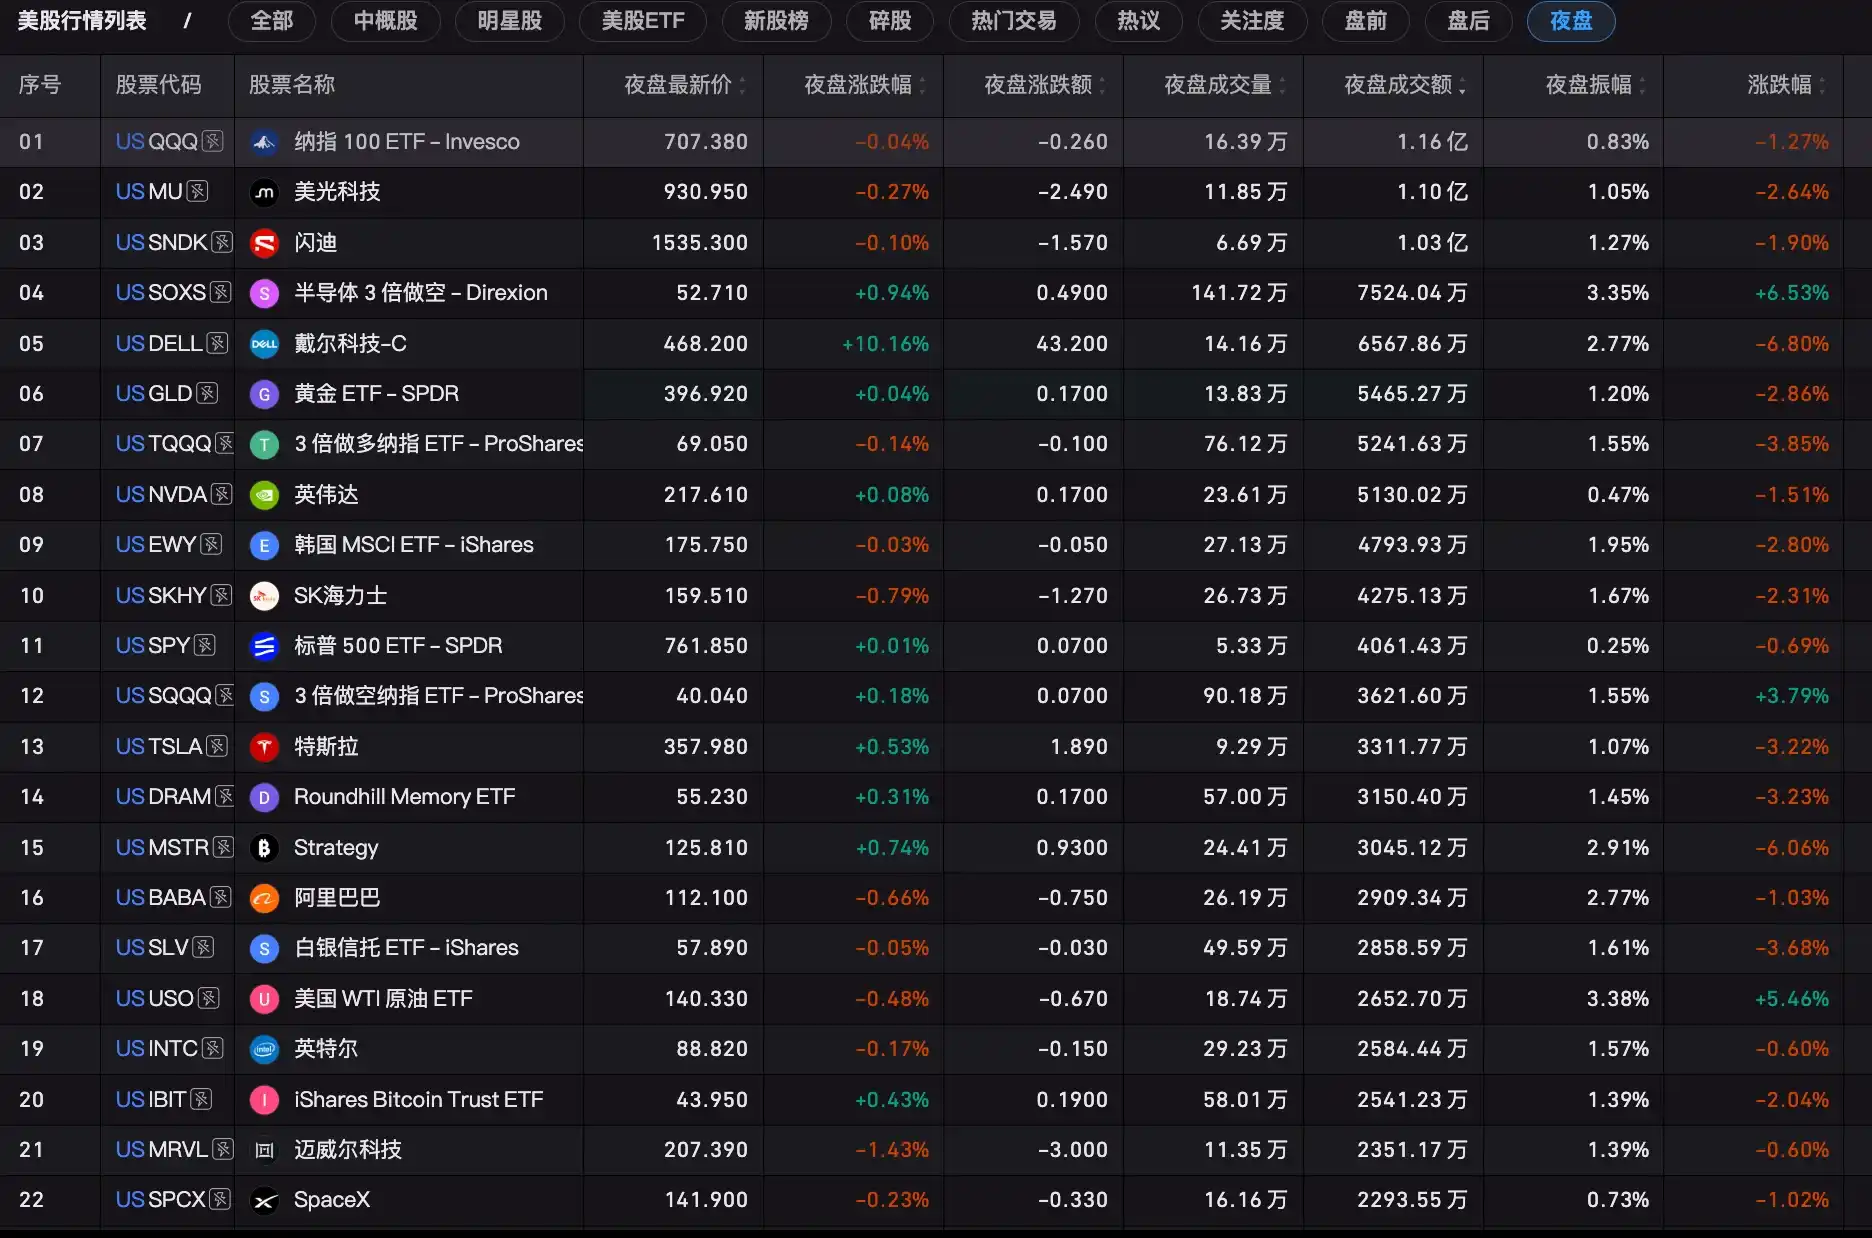
Task: Click 3 倍做空纳指 ETF row name
Action: tap(438, 696)
